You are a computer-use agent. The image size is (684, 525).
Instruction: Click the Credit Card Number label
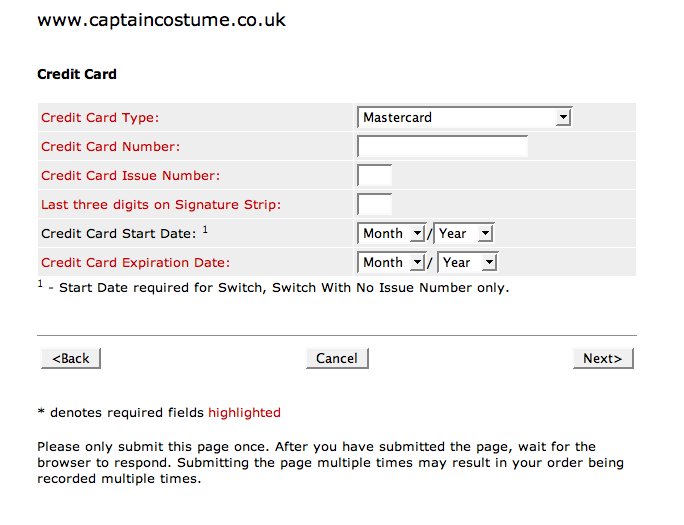(x=110, y=147)
